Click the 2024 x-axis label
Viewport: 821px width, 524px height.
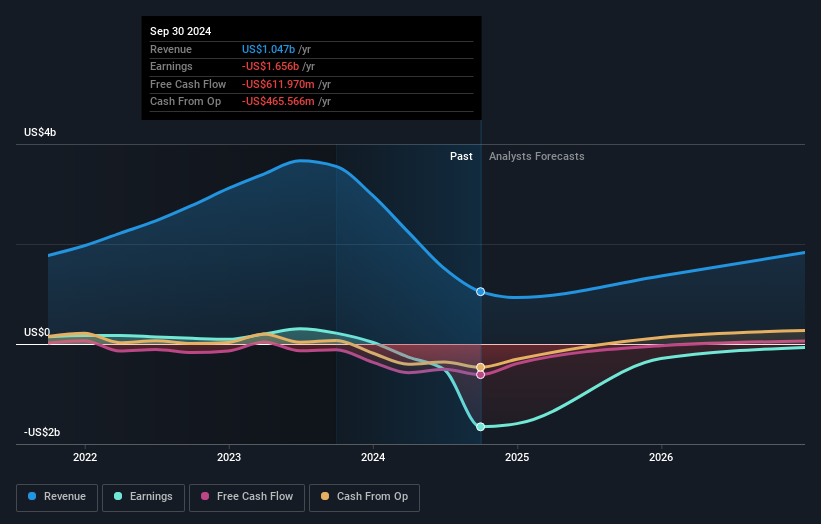click(373, 457)
